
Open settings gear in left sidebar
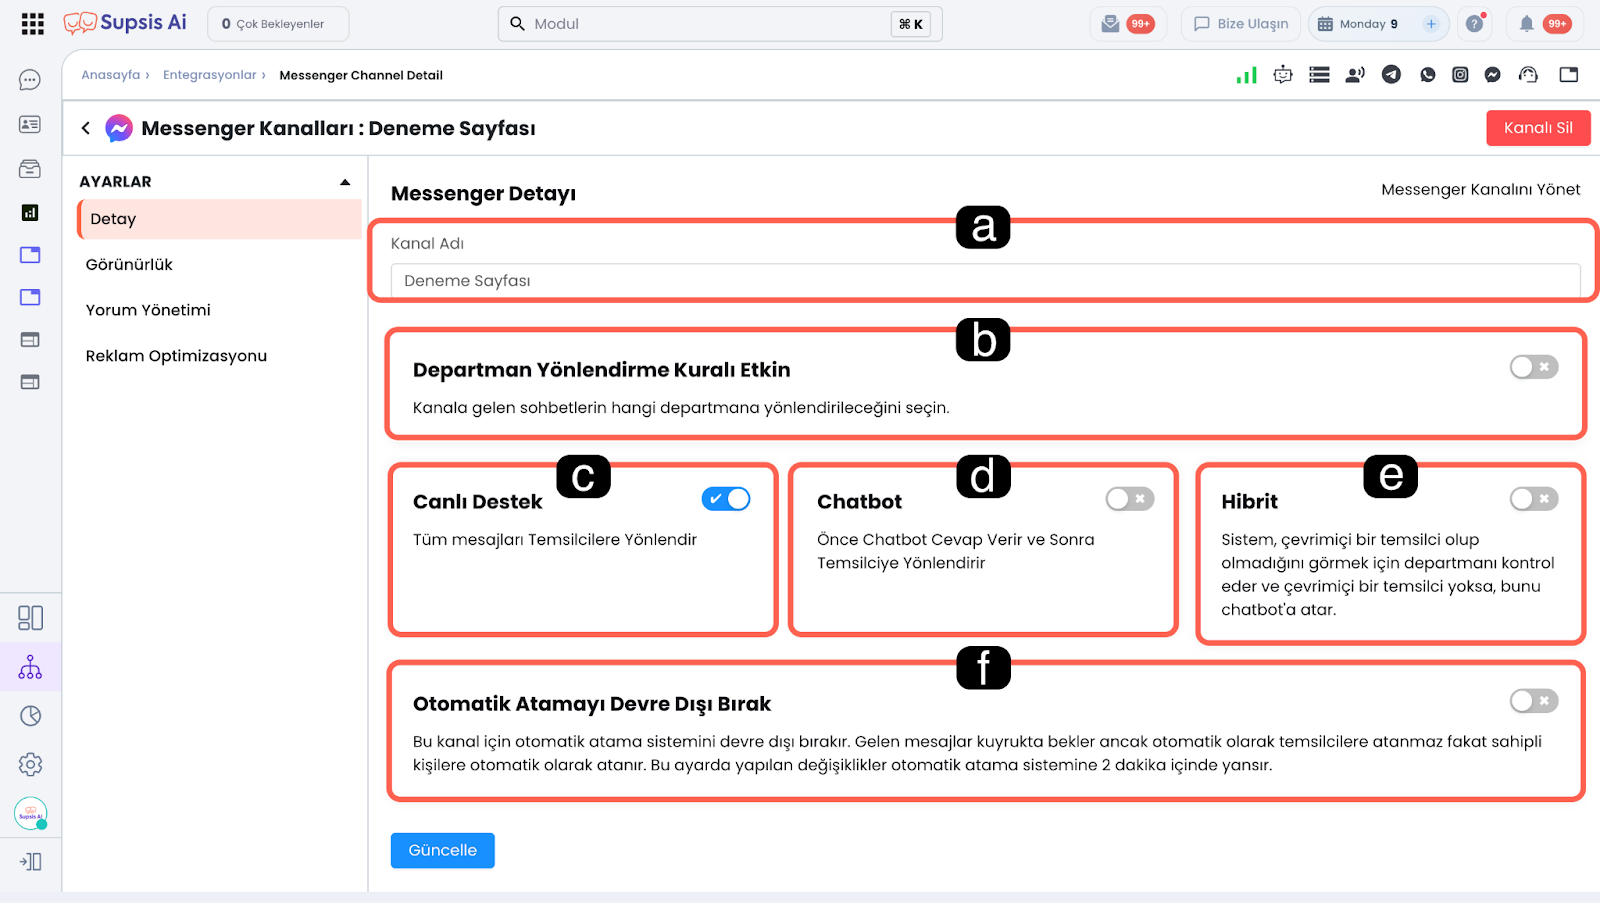30,765
